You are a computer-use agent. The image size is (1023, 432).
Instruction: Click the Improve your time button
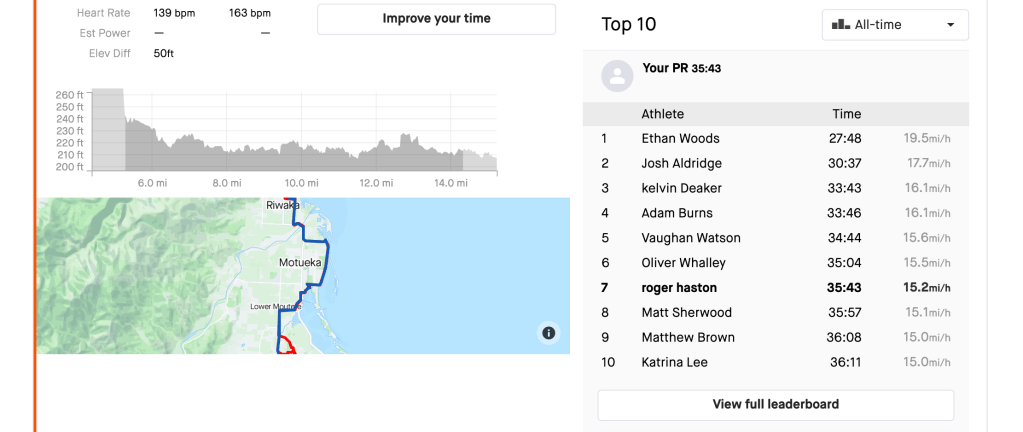(436, 19)
